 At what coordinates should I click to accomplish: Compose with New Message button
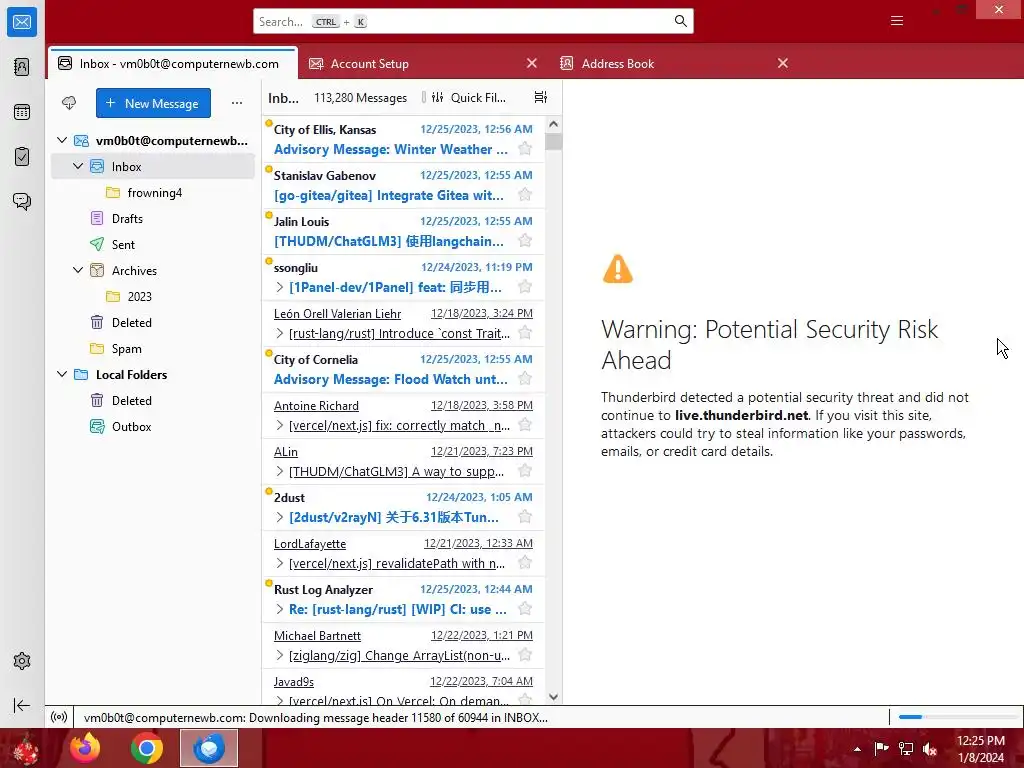153,103
